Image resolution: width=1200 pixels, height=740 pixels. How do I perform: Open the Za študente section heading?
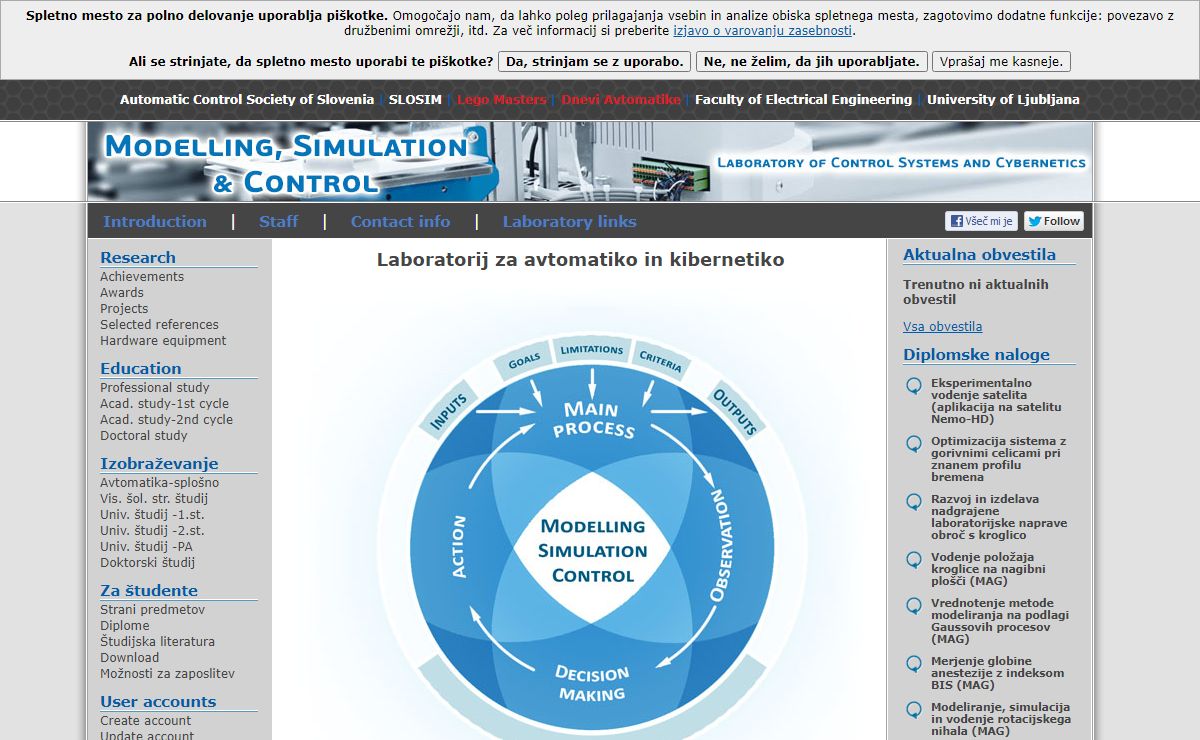149,590
